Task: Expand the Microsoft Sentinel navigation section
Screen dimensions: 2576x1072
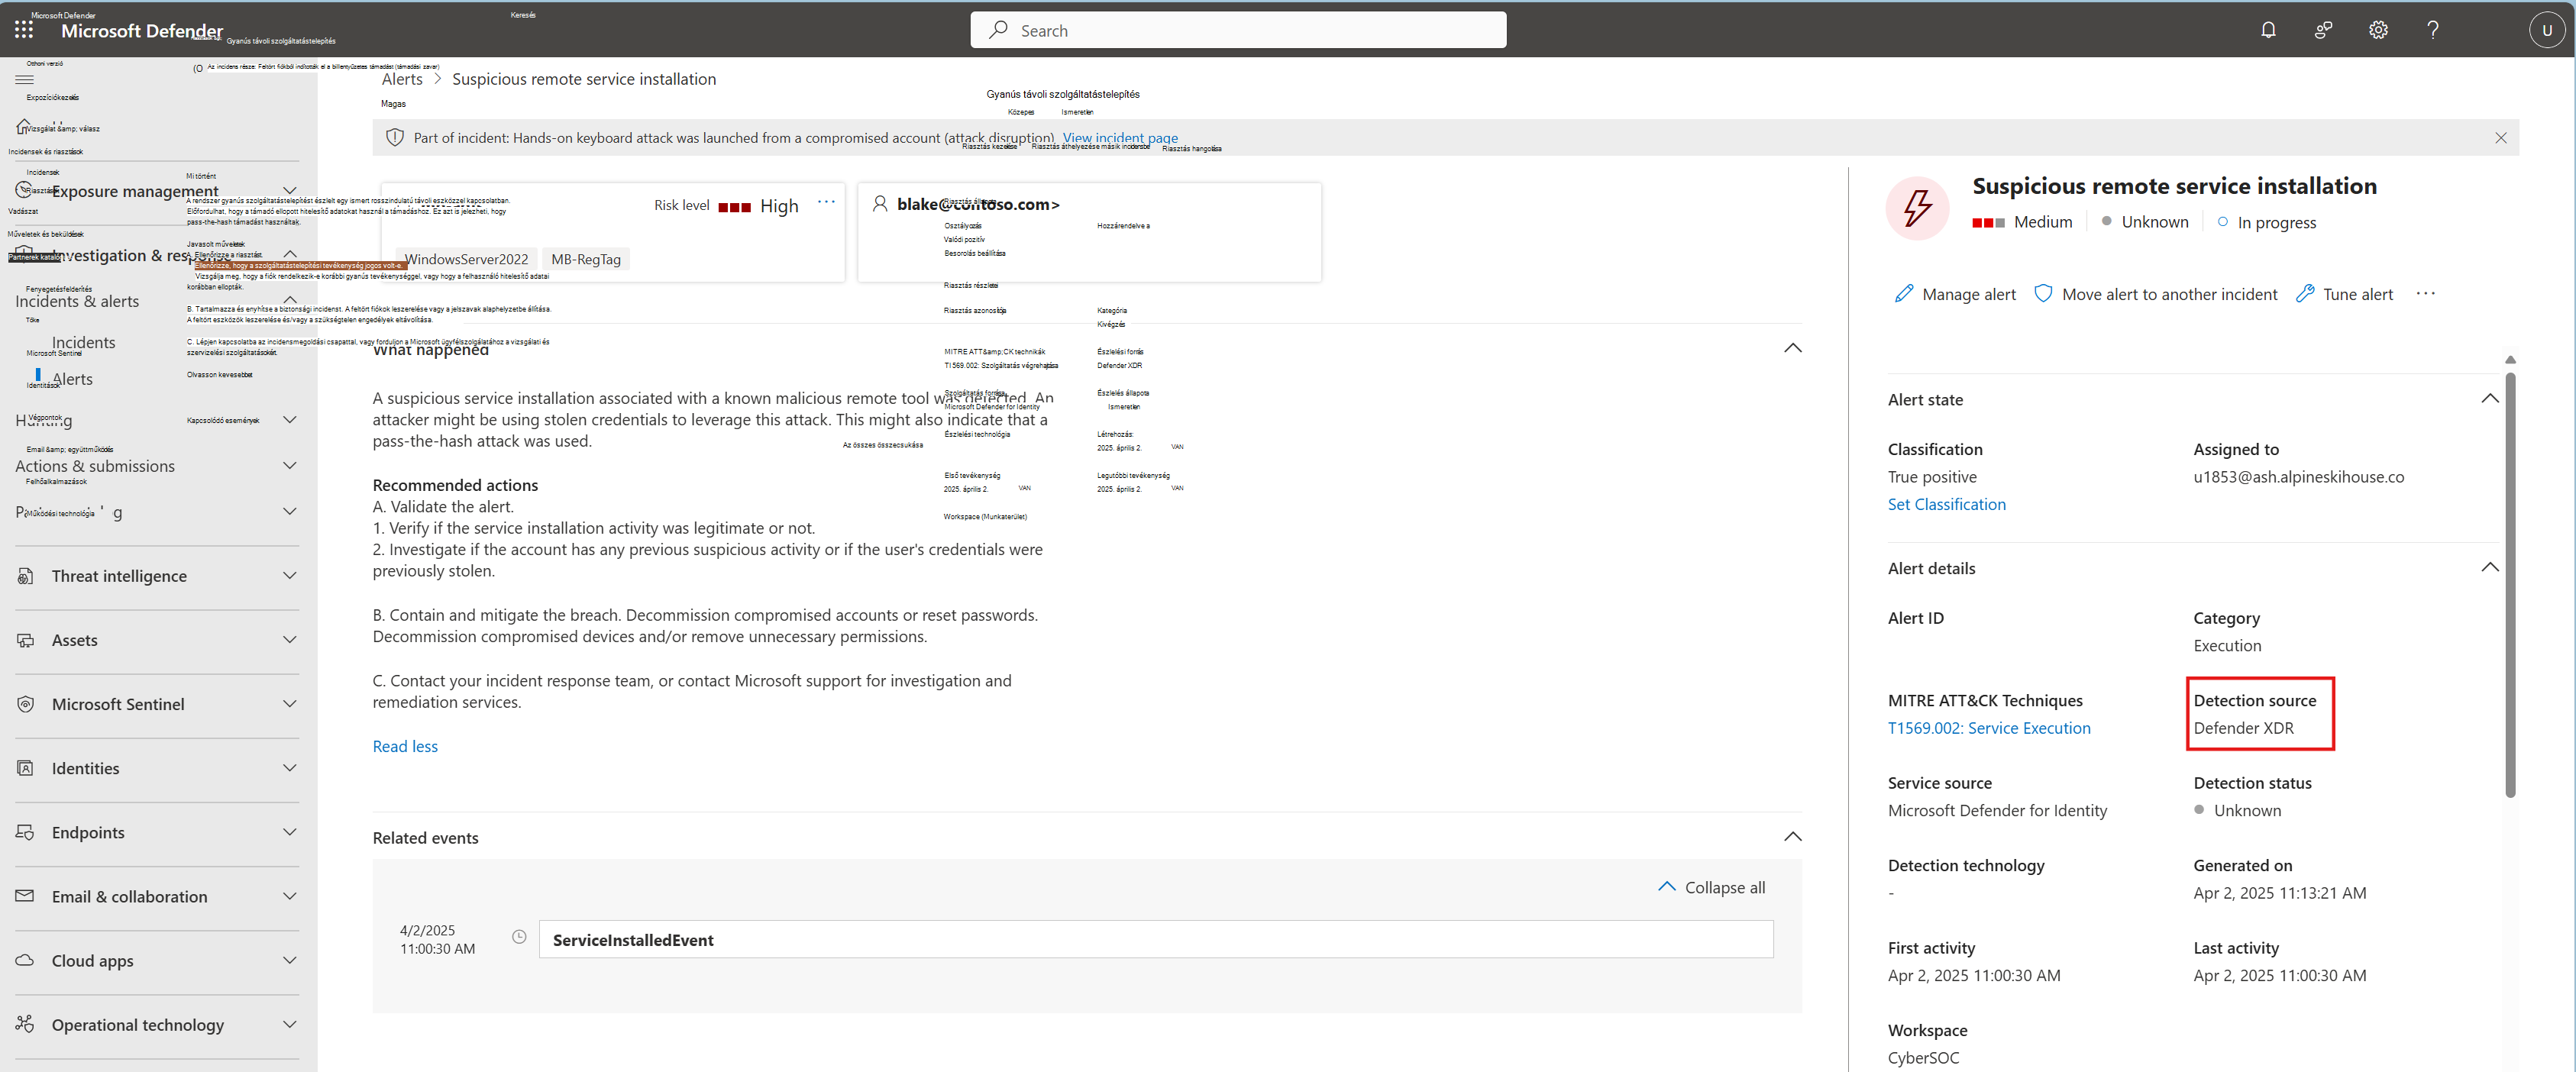Action: tap(157, 704)
